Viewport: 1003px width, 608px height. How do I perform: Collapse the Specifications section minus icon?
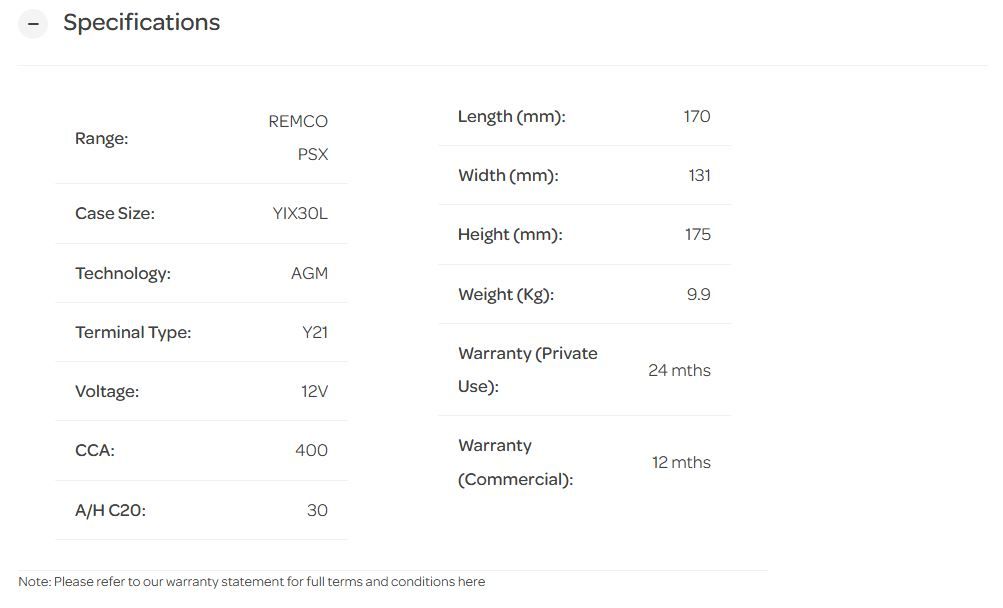pyautogui.click(x=33, y=24)
